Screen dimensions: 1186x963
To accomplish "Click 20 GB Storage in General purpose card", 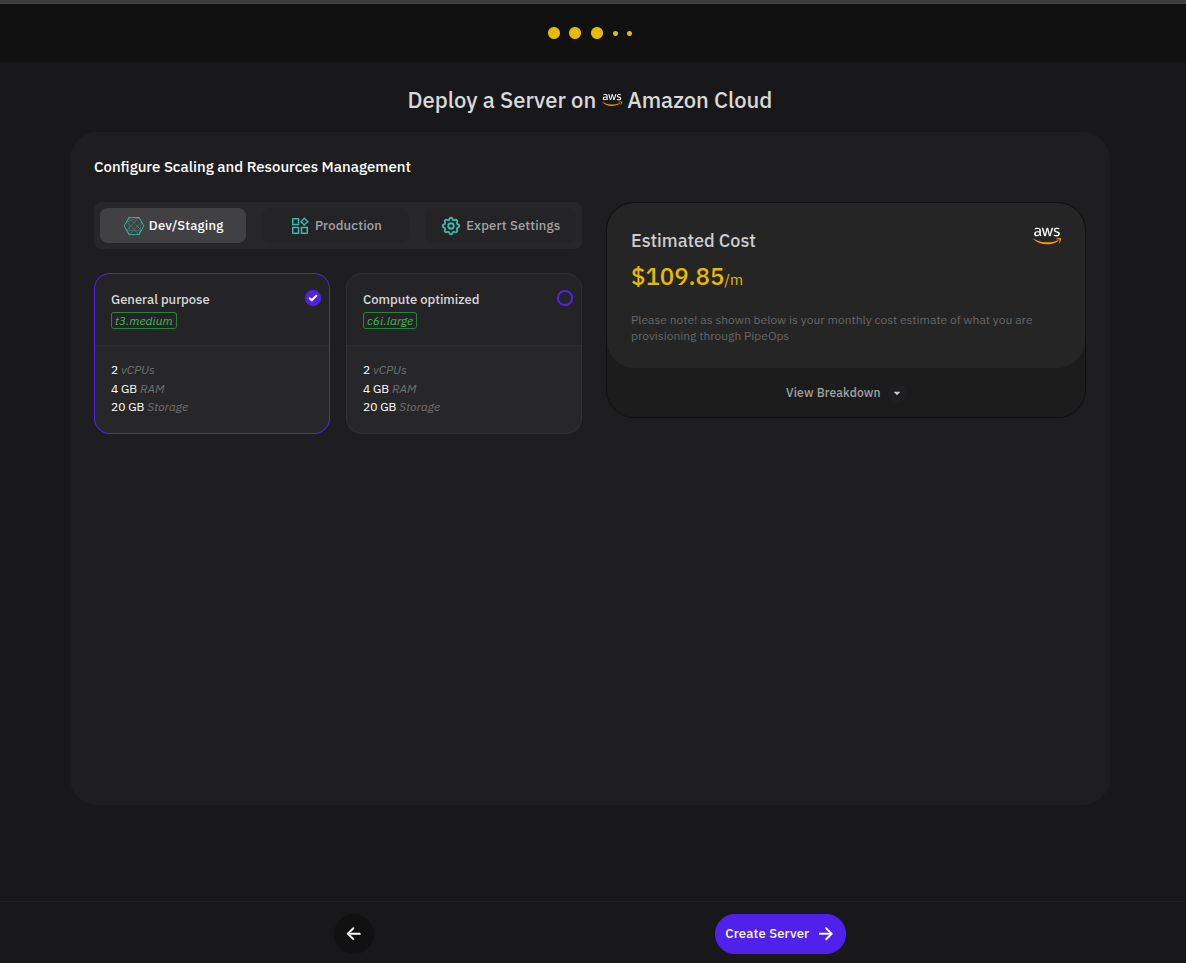I will (x=150, y=407).
